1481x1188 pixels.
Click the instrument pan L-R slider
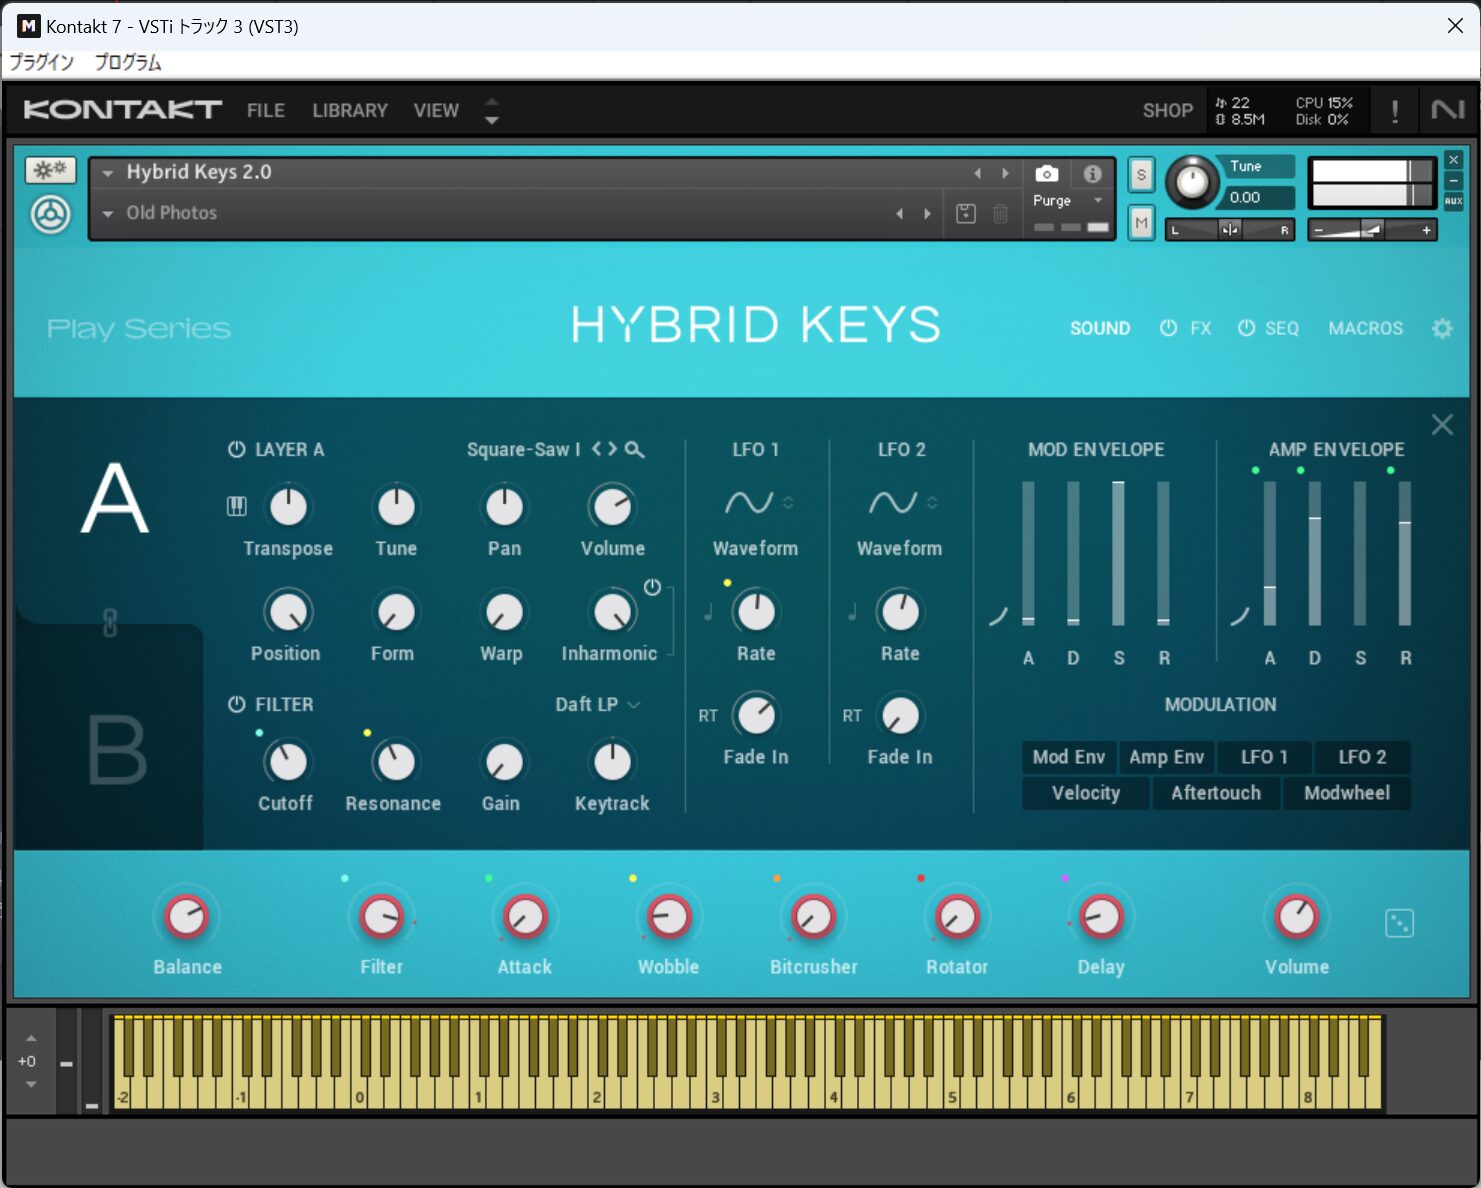(1230, 230)
